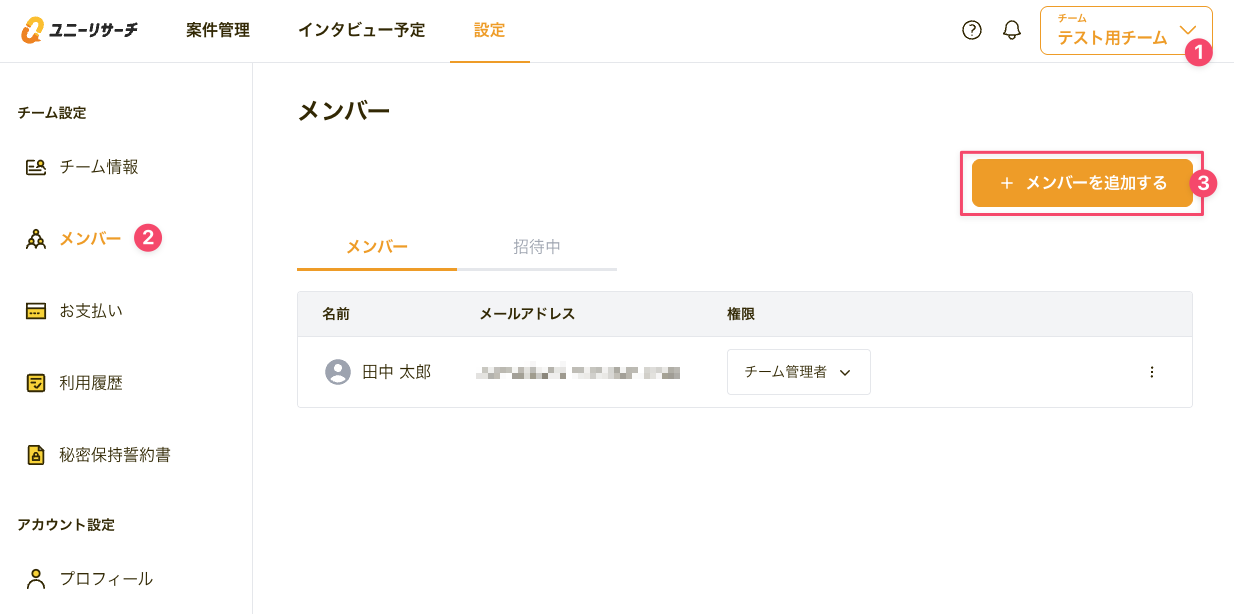Open the help question mark icon
Viewport: 1234px width, 614px height.
972,30
